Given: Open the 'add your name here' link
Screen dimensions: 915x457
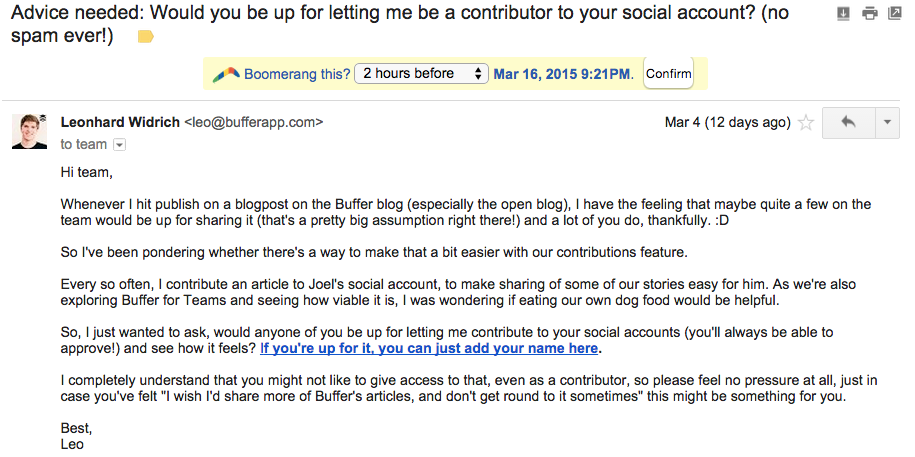Looking at the screenshot, I should 429,349.
